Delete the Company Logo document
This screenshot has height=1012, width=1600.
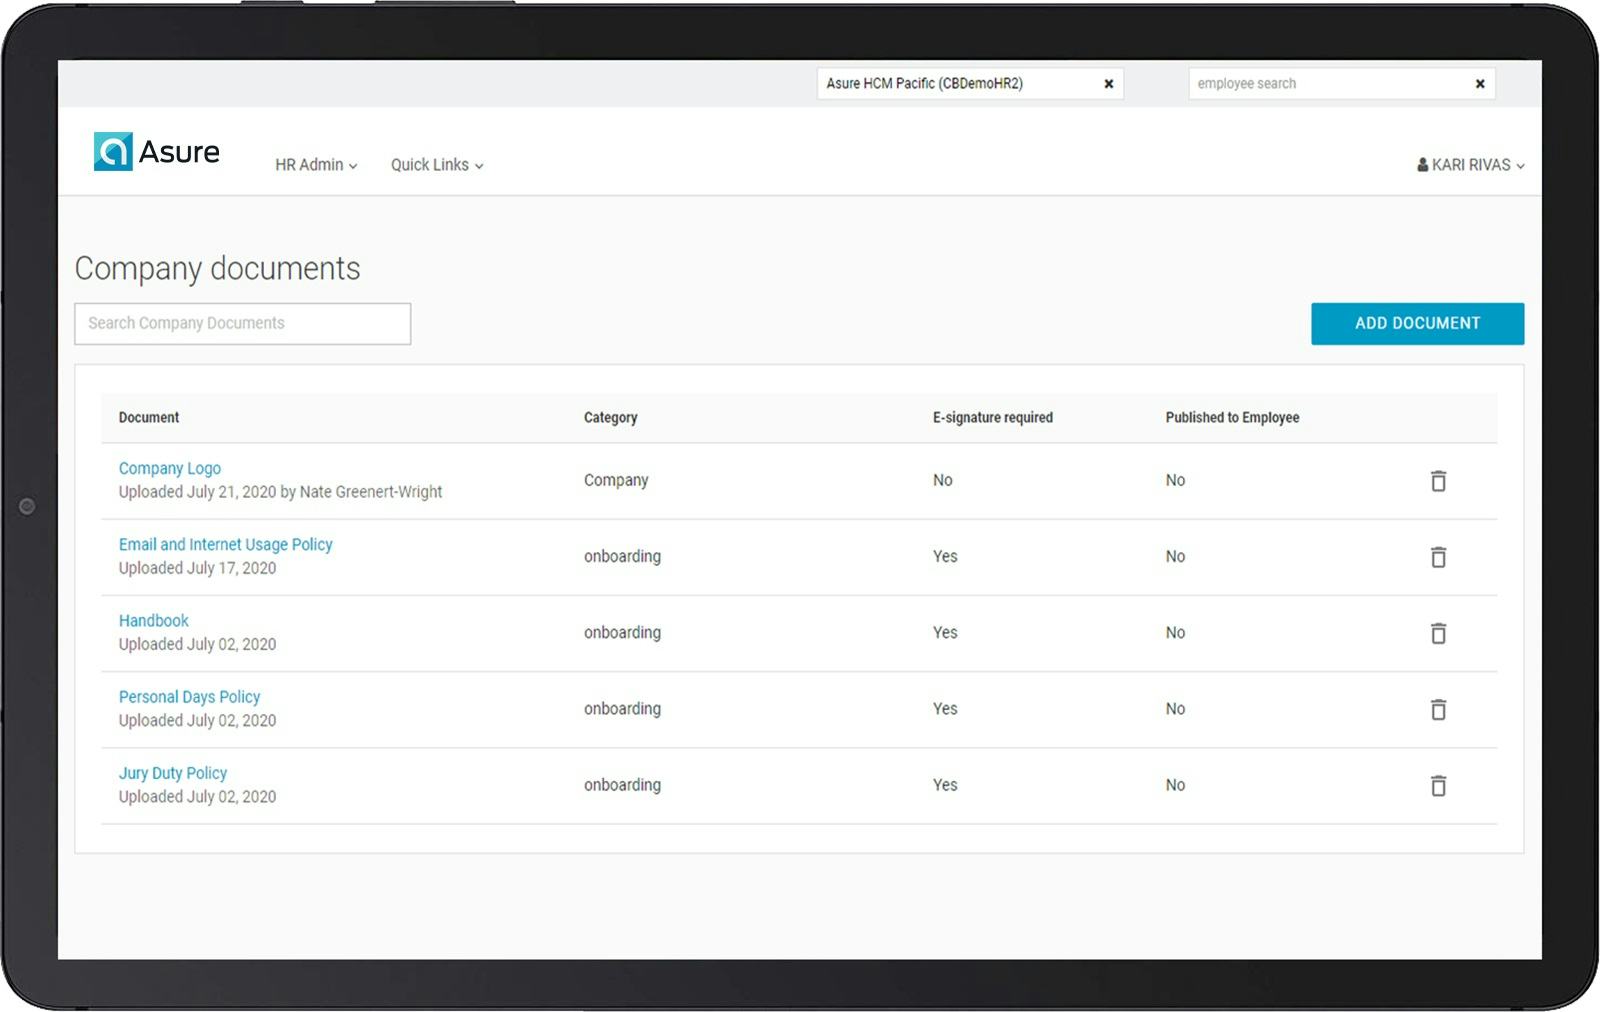point(1438,481)
